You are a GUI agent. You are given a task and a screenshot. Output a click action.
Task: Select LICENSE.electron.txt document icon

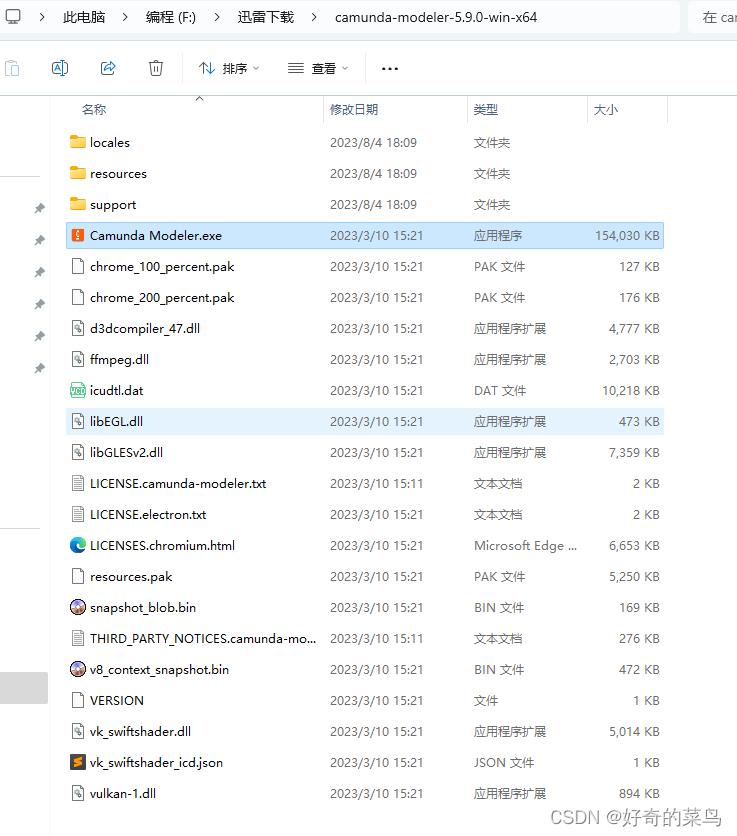pyautogui.click(x=78, y=514)
